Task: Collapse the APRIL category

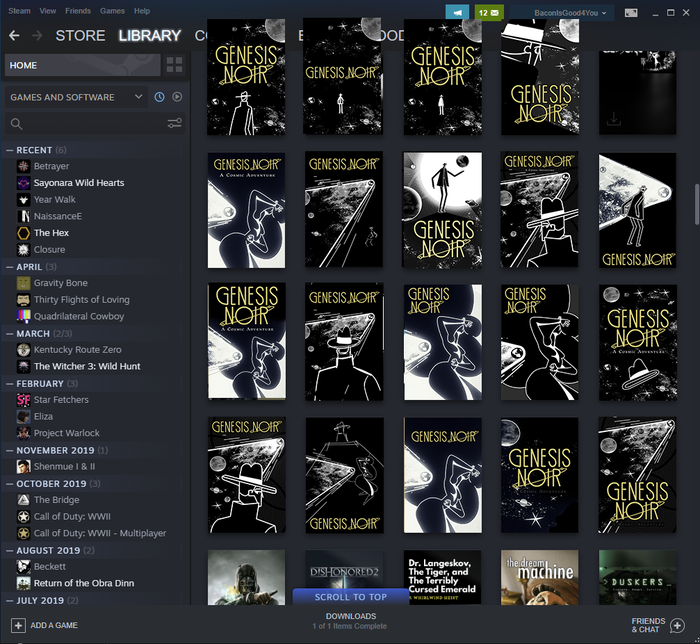Action: pyautogui.click(x=9, y=267)
